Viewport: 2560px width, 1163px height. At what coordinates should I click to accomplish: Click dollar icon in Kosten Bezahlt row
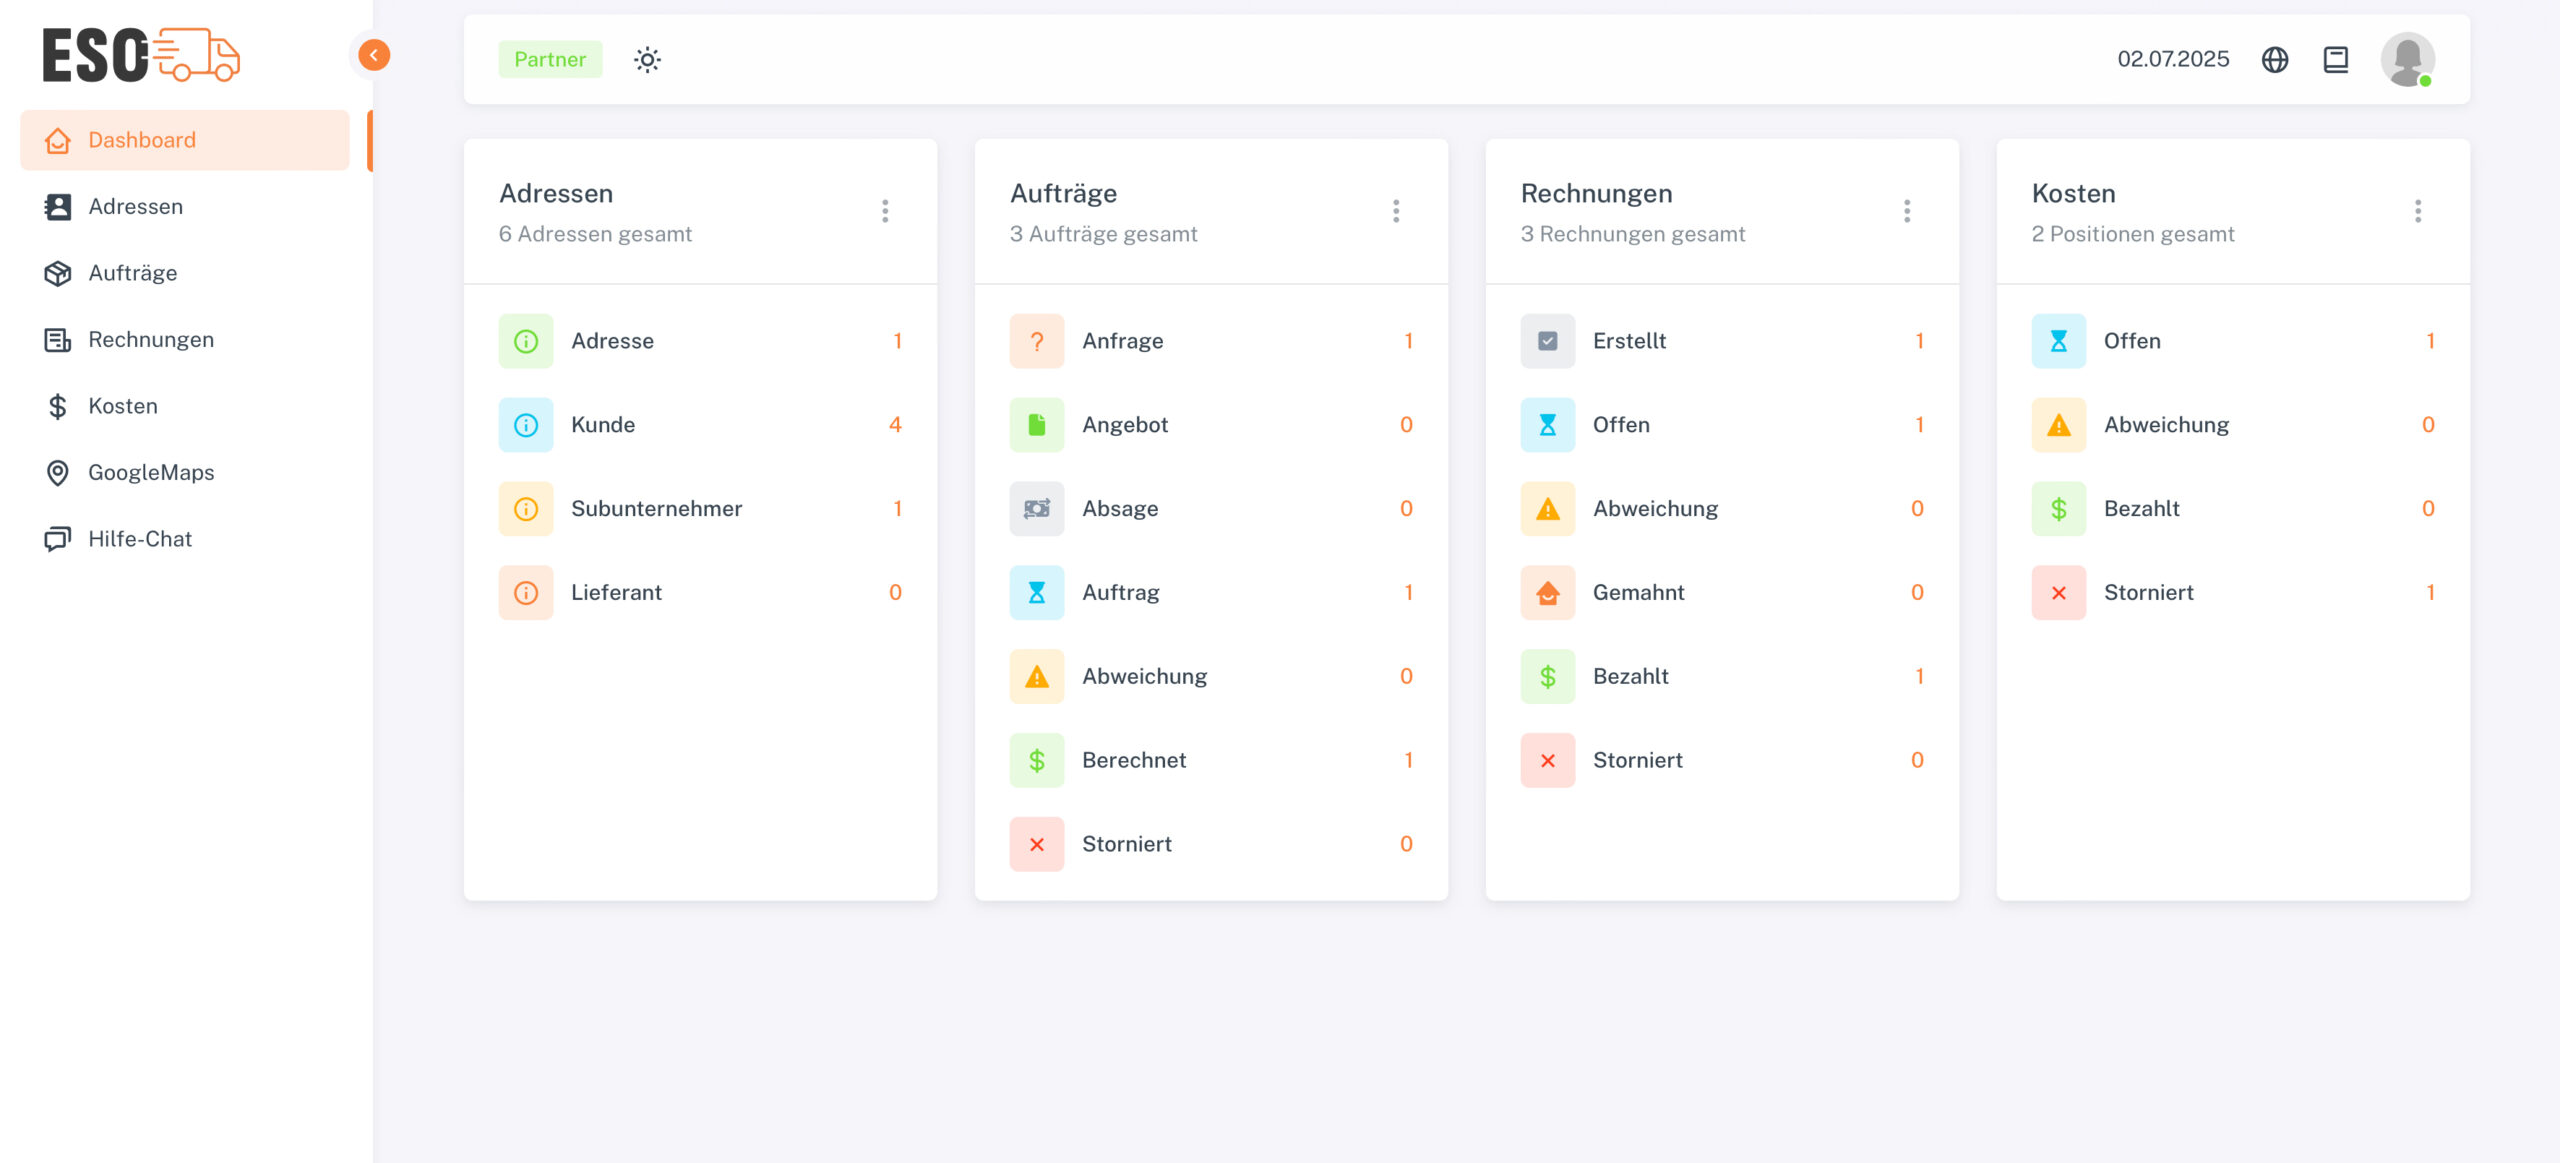tap(2059, 509)
